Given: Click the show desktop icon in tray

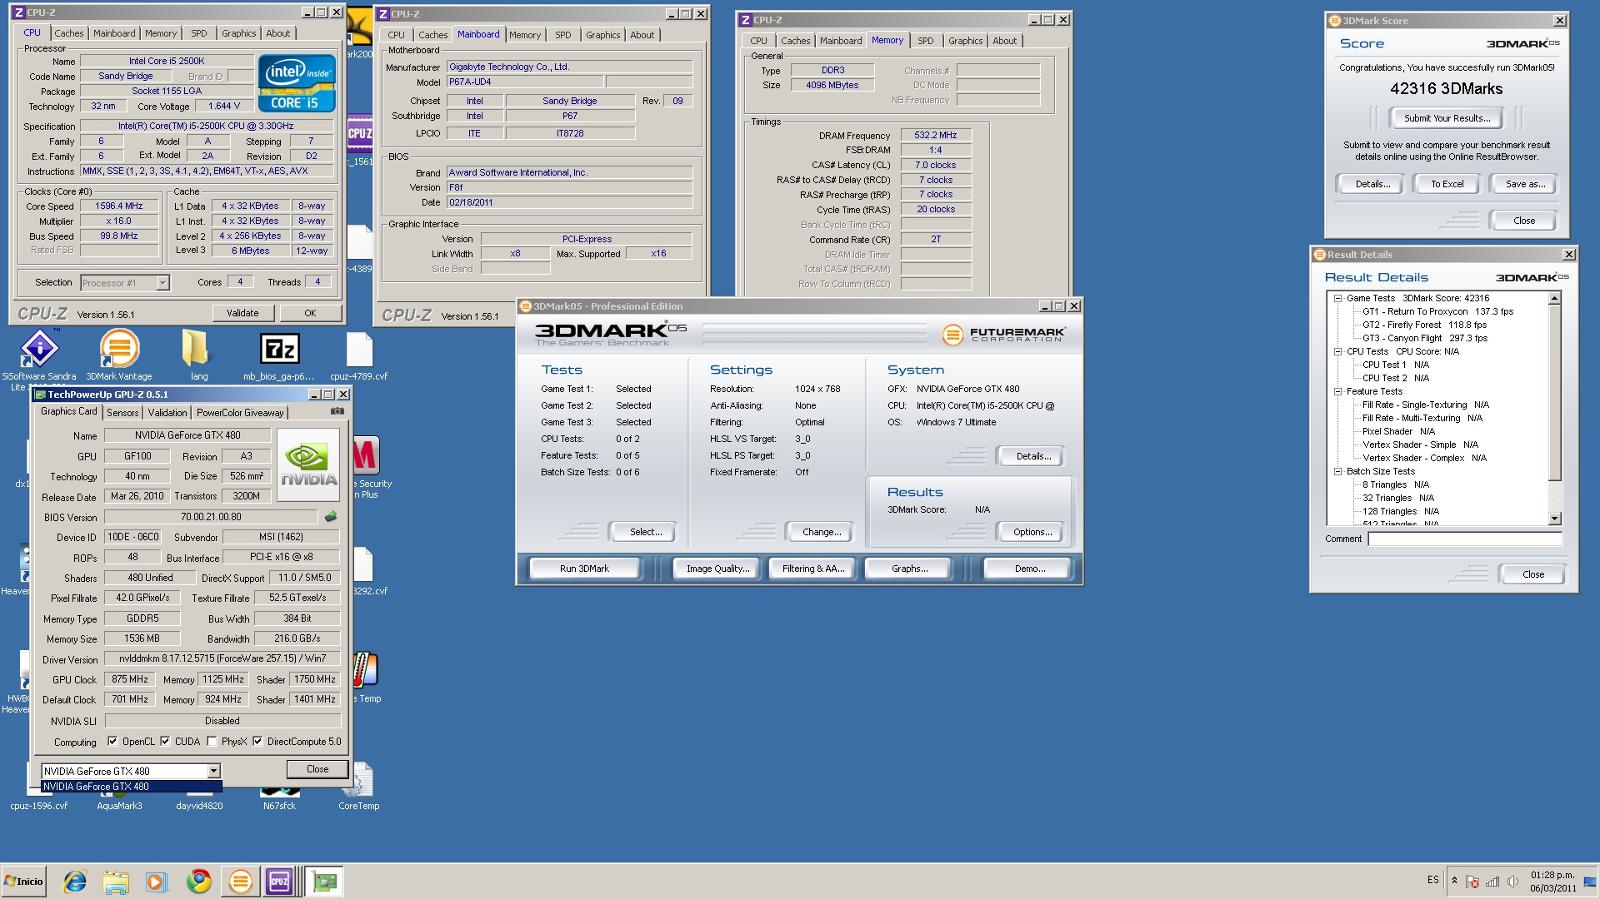Looking at the screenshot, I should tap(1590, 882).
